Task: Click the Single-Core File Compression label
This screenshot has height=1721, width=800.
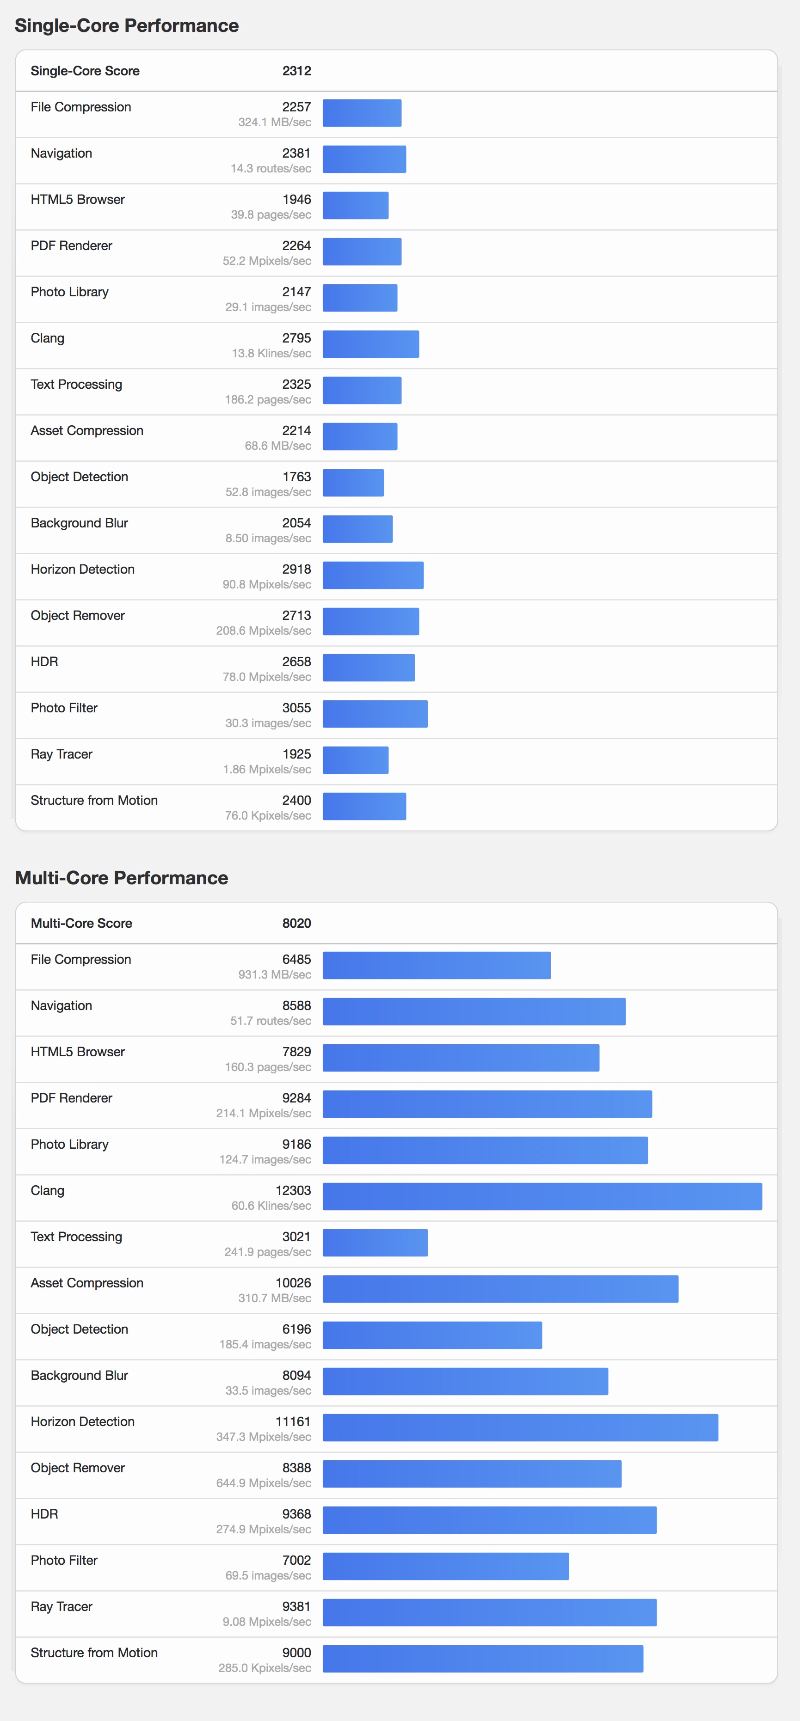Action: click(81, 107)
